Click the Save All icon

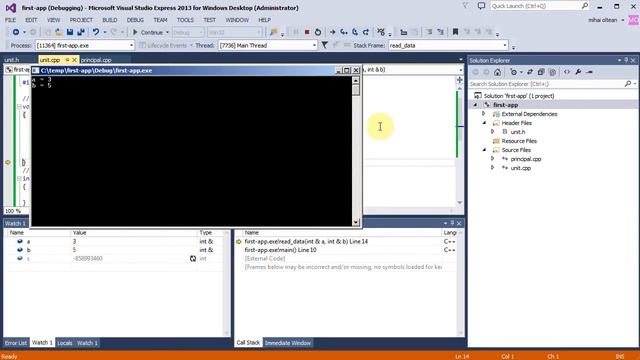[81, 32]
